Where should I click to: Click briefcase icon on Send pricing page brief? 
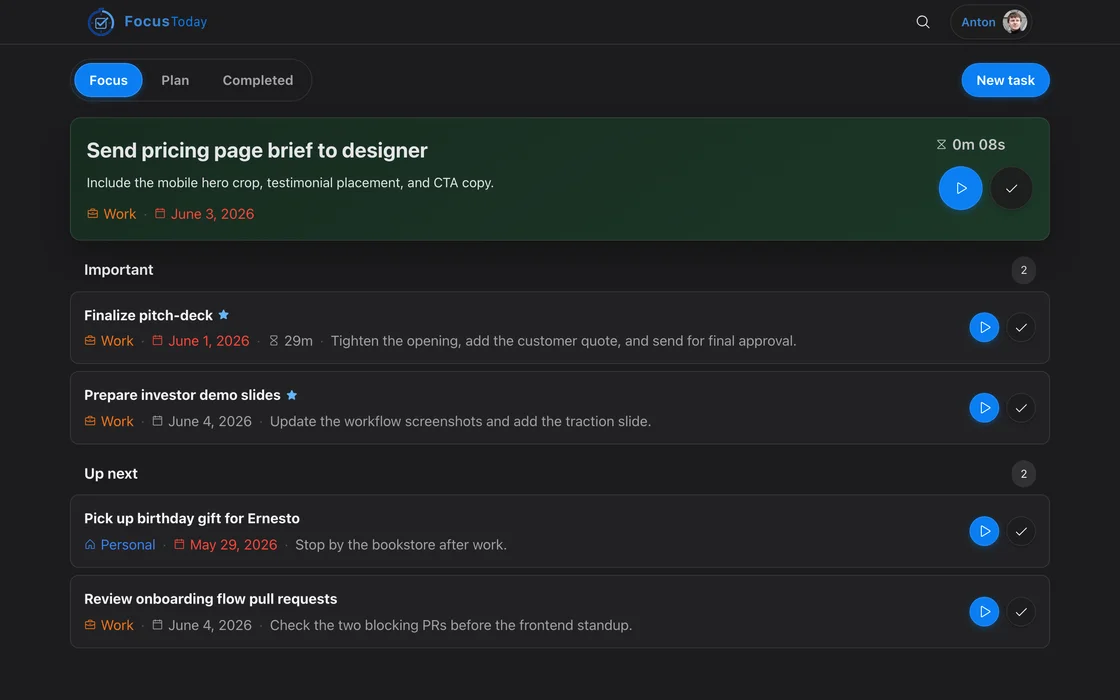pos(93,214)
